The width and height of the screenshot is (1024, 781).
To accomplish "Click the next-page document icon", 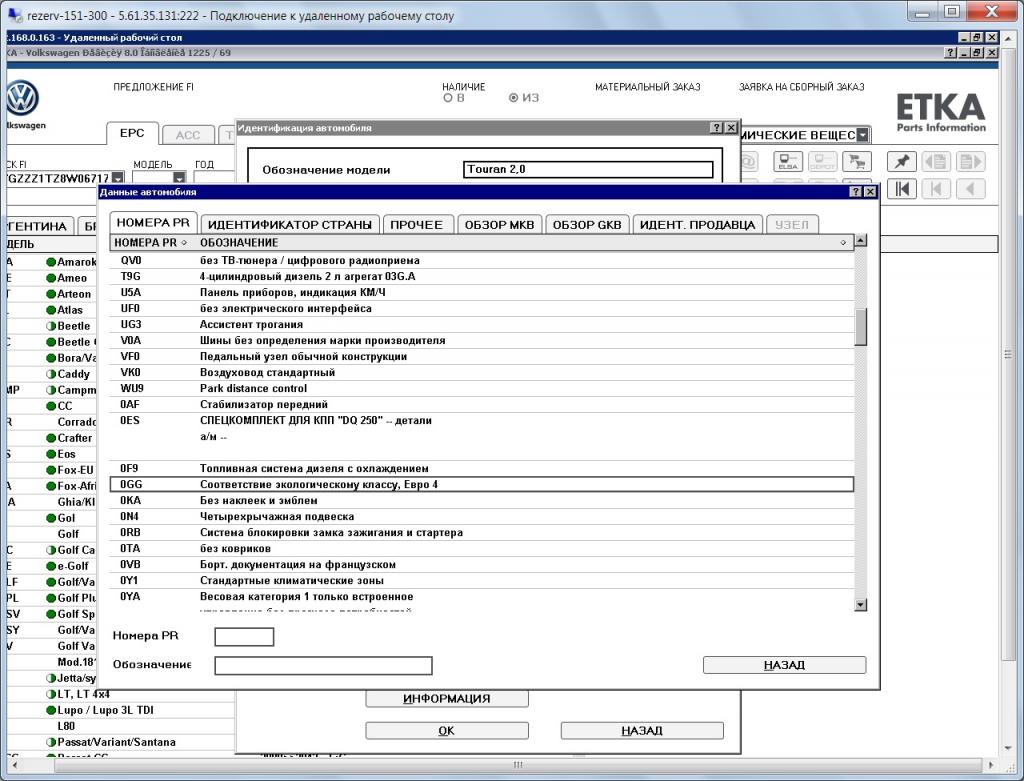I will pyautogui.click(x=970, y=161).
